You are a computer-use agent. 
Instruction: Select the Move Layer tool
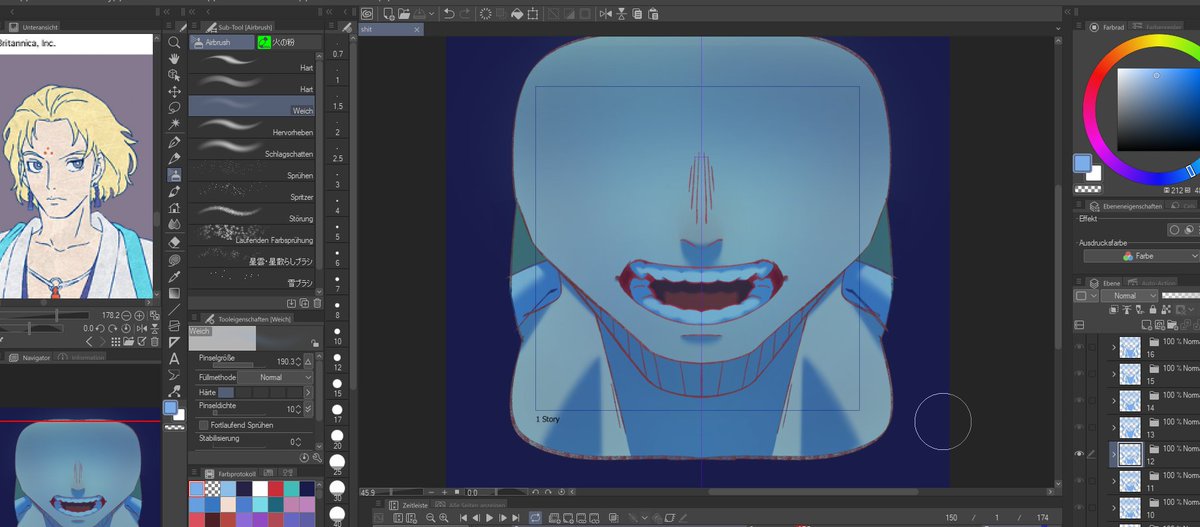[174, 91]
